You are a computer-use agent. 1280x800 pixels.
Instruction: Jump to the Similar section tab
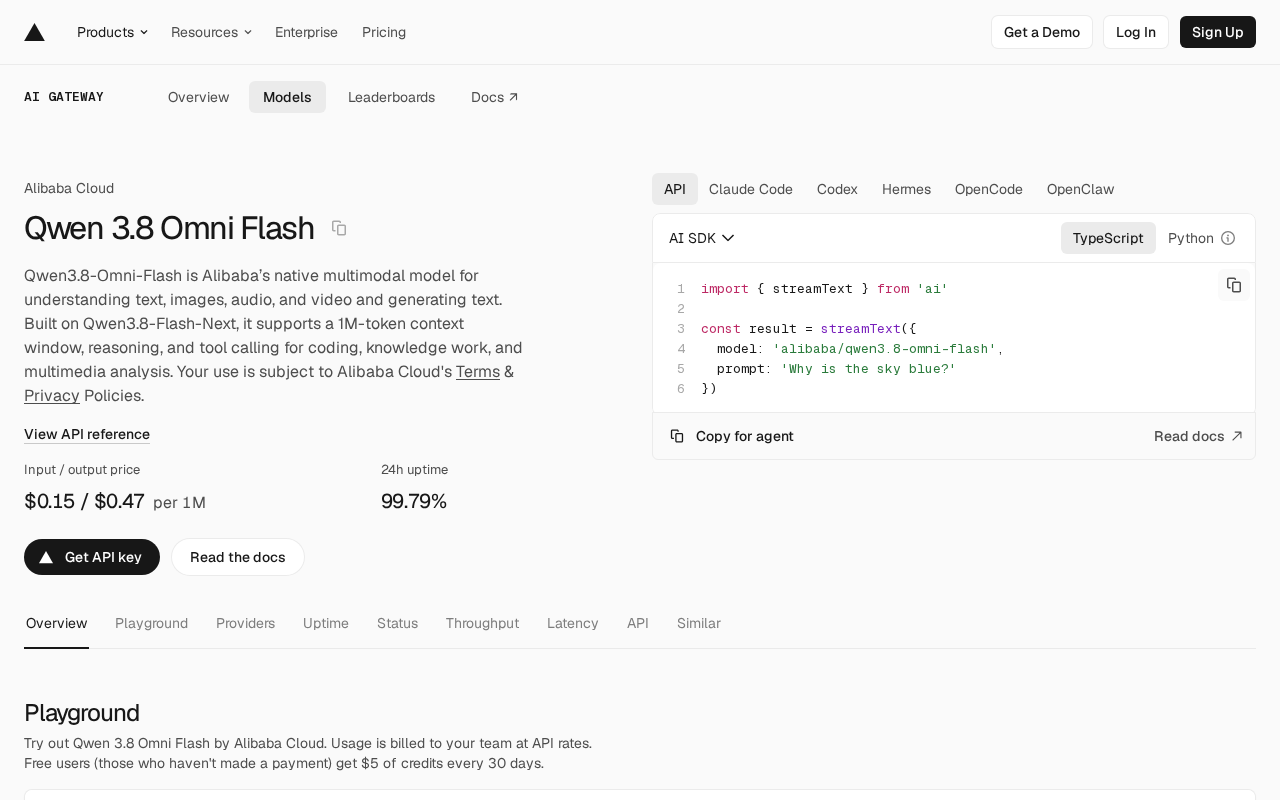click(x=699, y=623)
